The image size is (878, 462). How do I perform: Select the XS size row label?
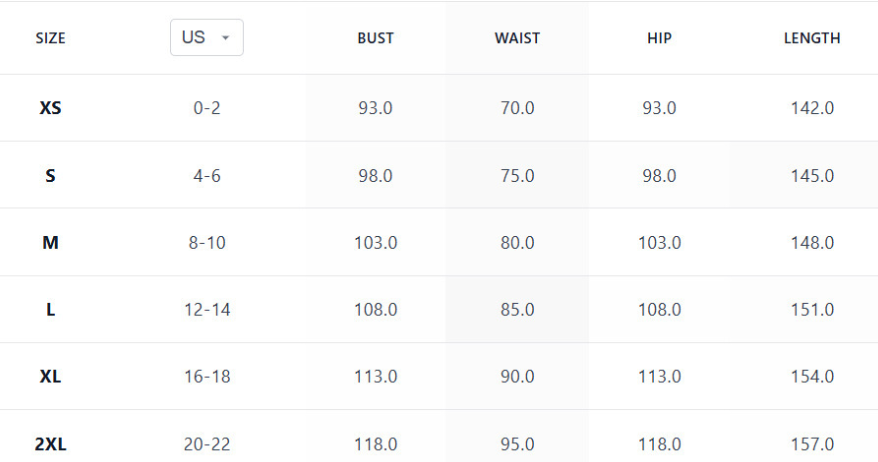click(x=50, y=108)
